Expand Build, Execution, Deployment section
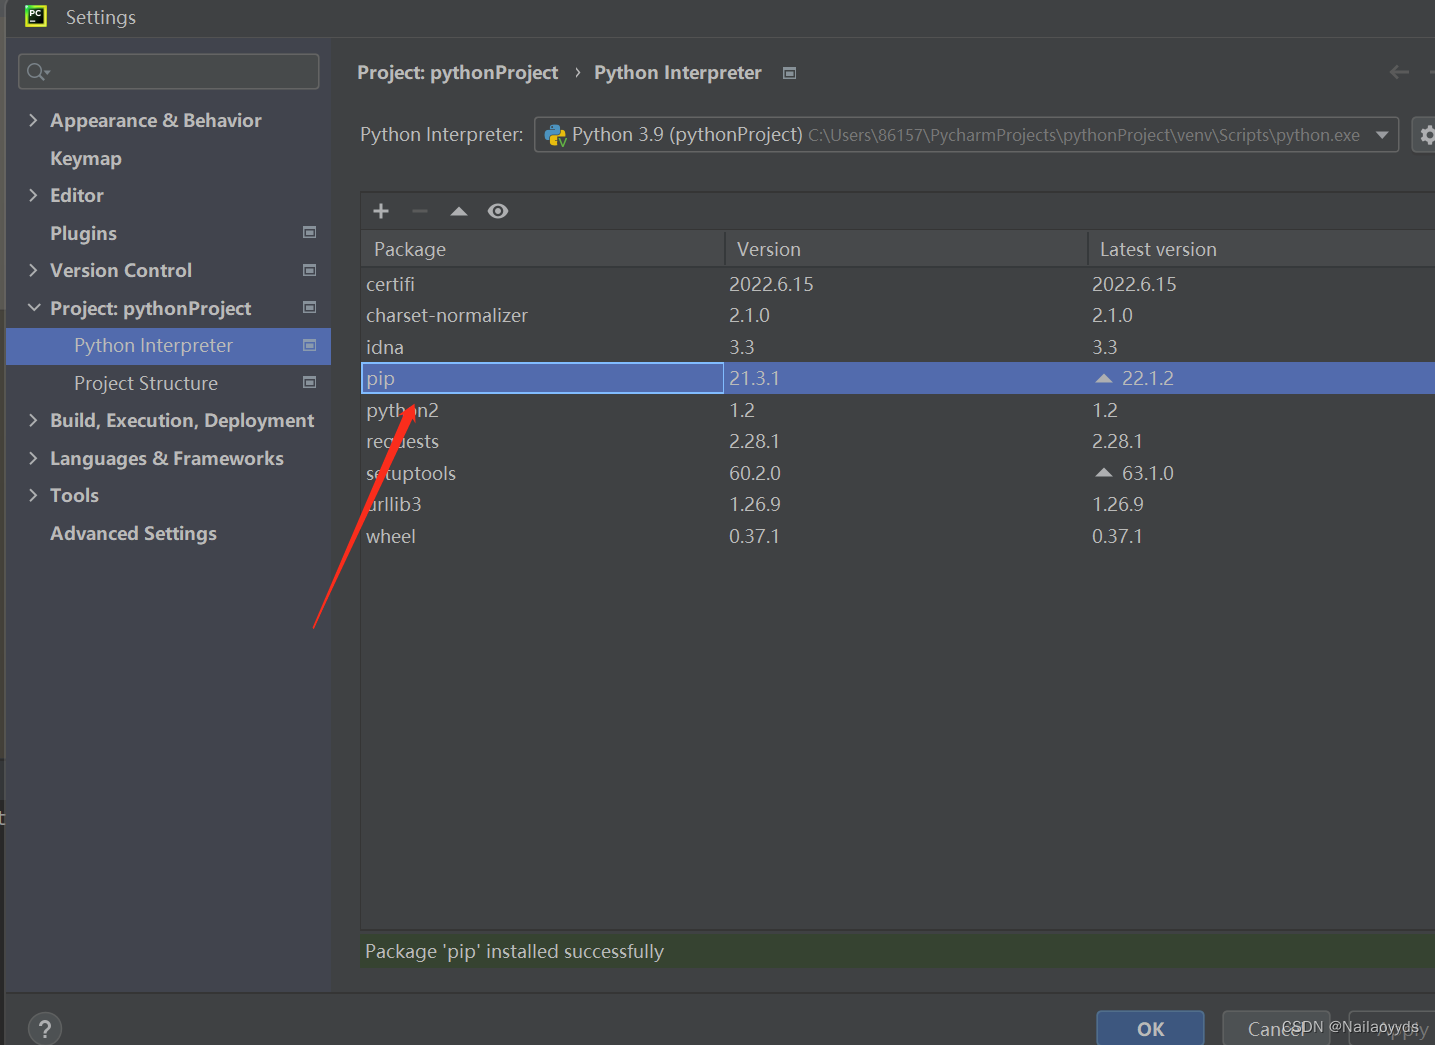This screenshot has height=1045, width=1435. point(33,420)
